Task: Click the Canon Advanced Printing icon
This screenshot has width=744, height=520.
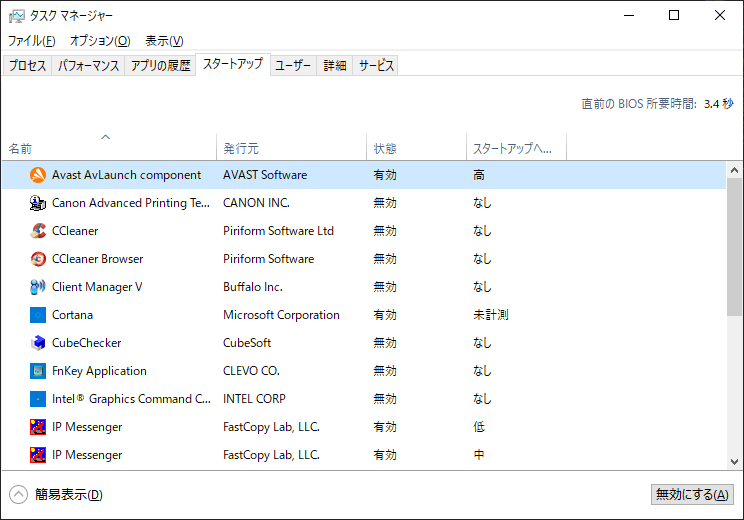Action: coord(38,203)
